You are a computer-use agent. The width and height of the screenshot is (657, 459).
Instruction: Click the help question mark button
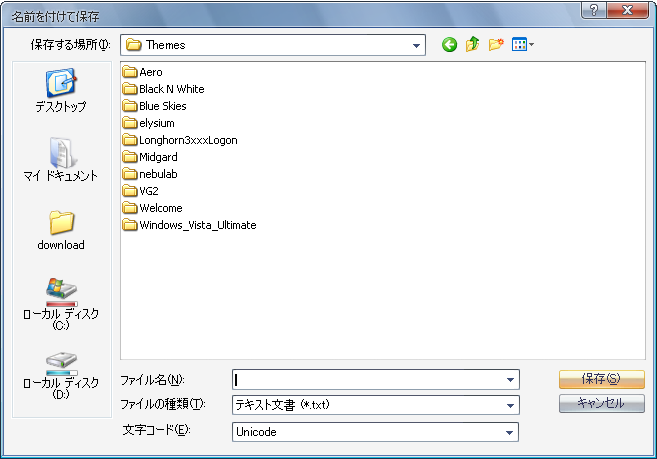[x=593, y=10]
